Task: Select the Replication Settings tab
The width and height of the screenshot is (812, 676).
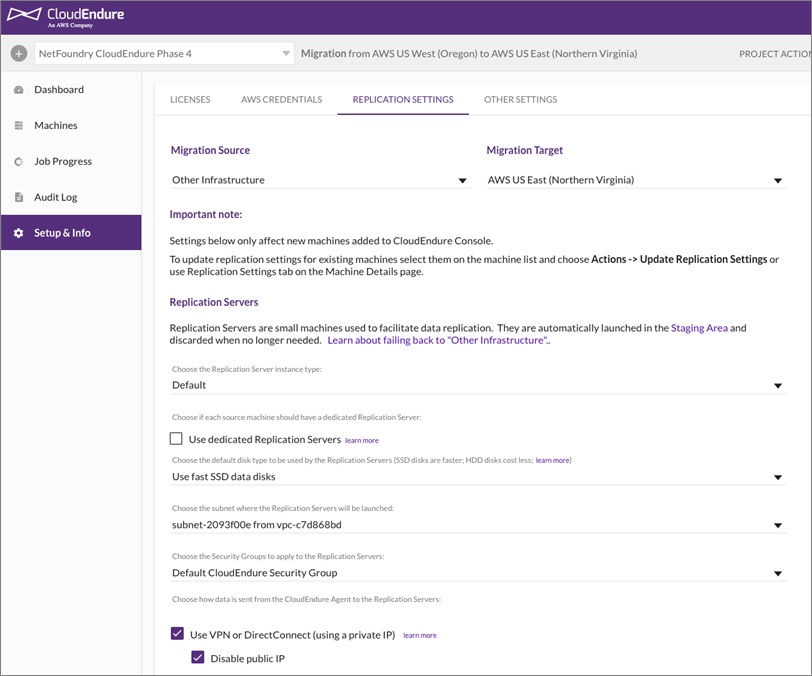Action: [403, 99]
